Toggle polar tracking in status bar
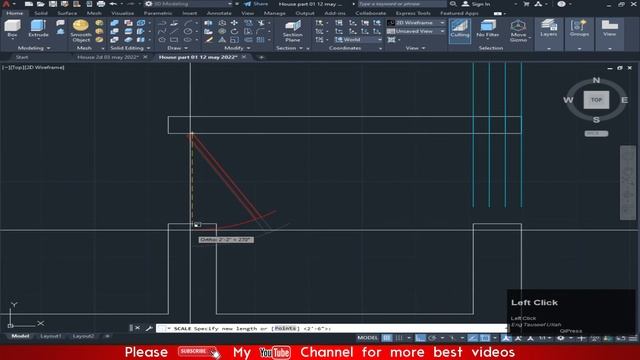 (432, 338)
